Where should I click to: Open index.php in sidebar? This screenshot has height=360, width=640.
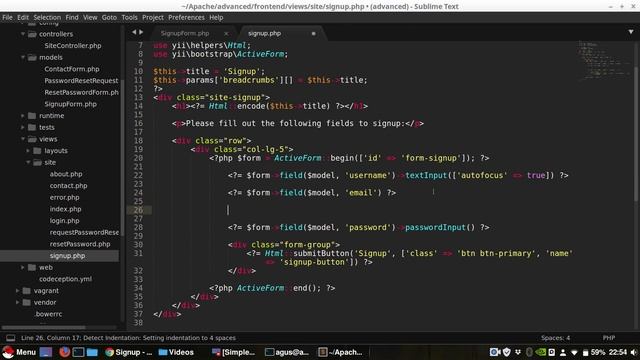65,209
